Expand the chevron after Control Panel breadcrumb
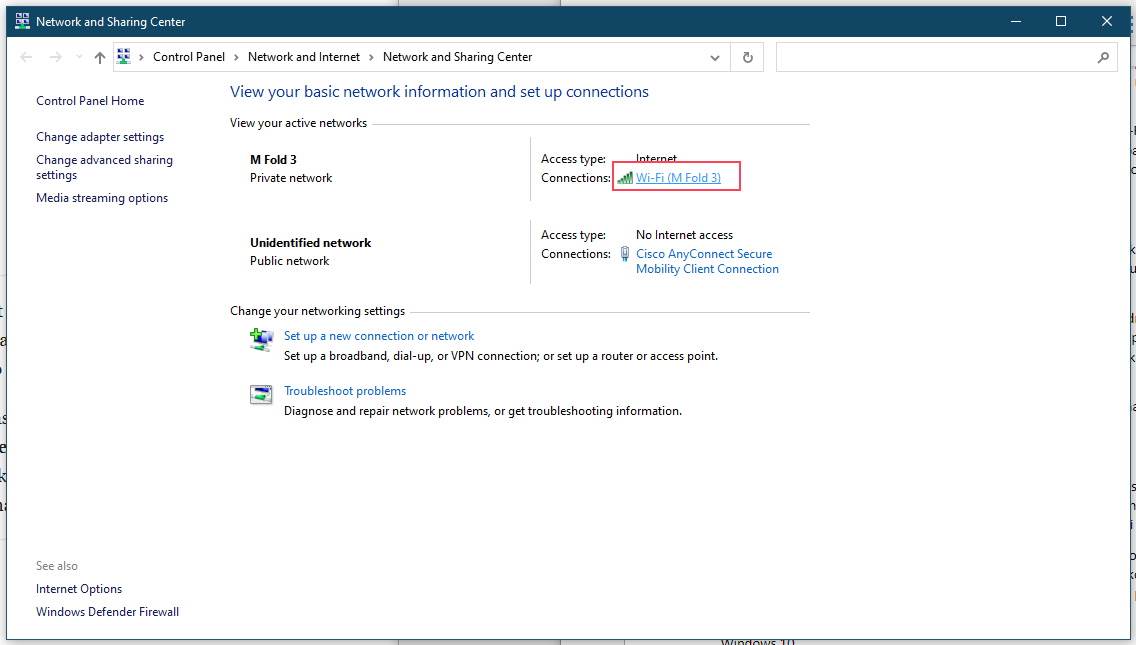Screen dimensions: 1136x645 pos(237,58)
